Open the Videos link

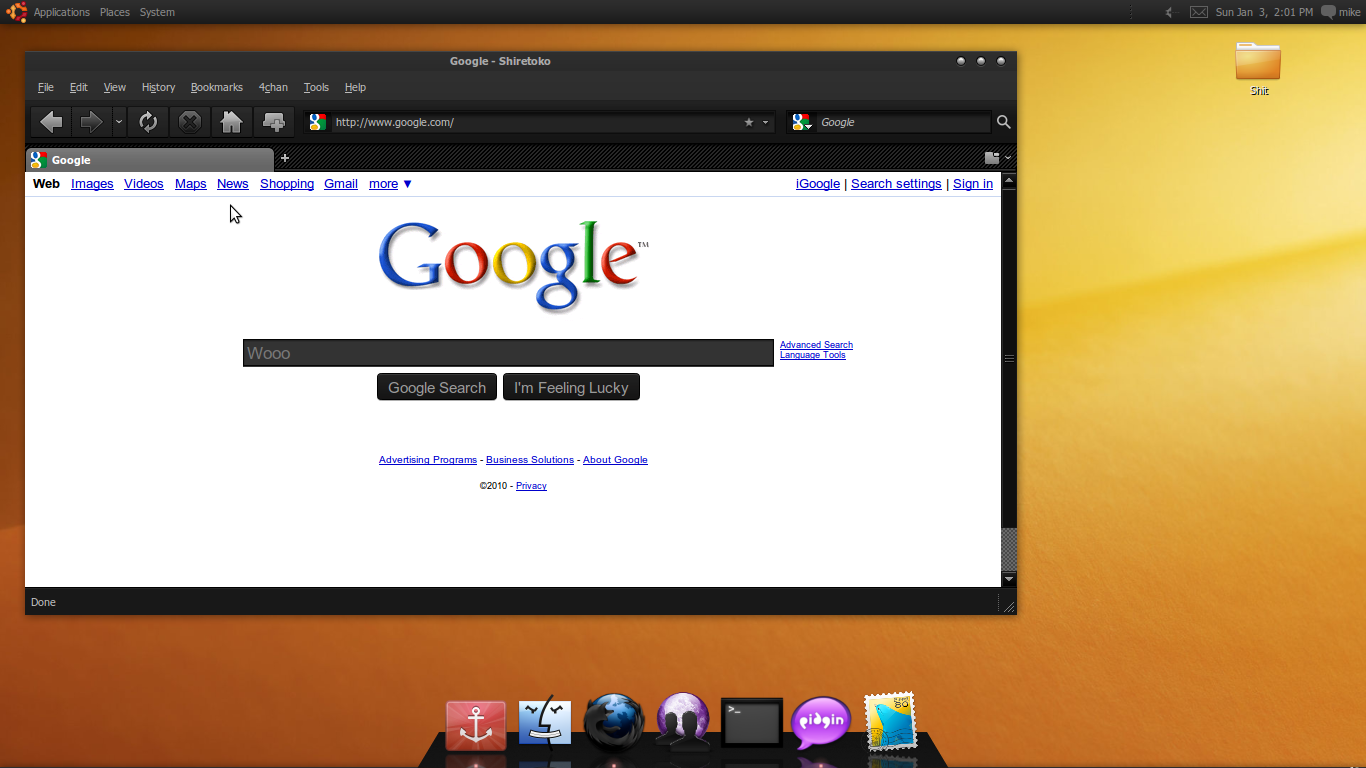coord(144,184)
